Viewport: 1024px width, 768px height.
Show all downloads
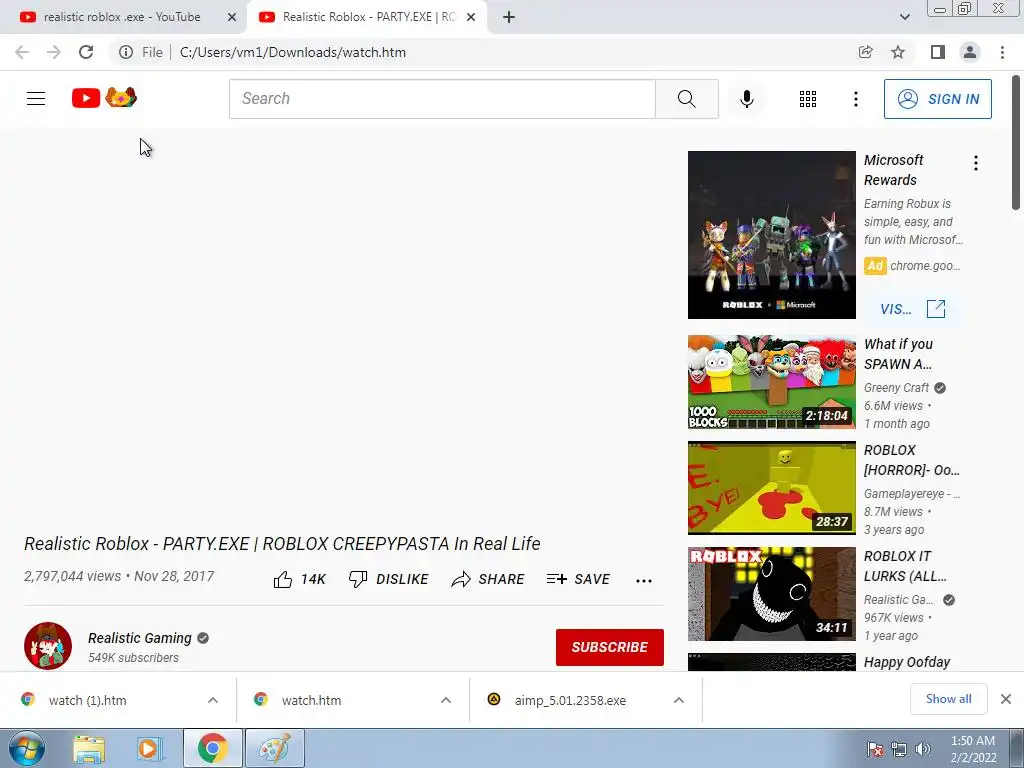(948, 699)
